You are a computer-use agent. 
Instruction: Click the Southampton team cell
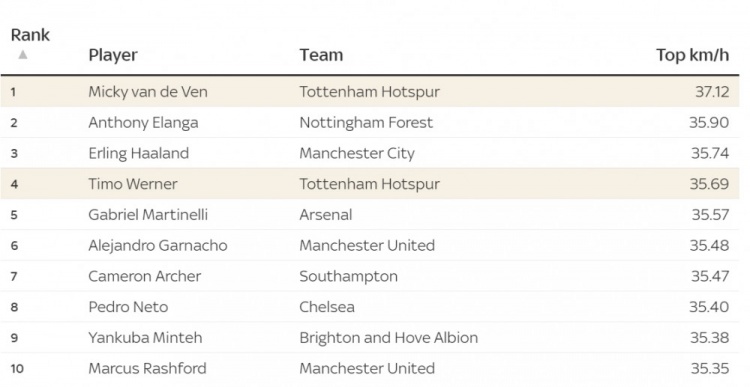pos(348,276)
